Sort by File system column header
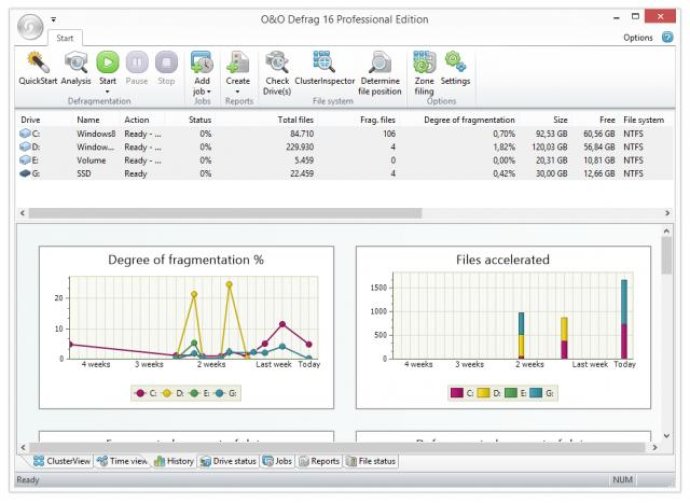The image size is (690, 503). [643, 120]
